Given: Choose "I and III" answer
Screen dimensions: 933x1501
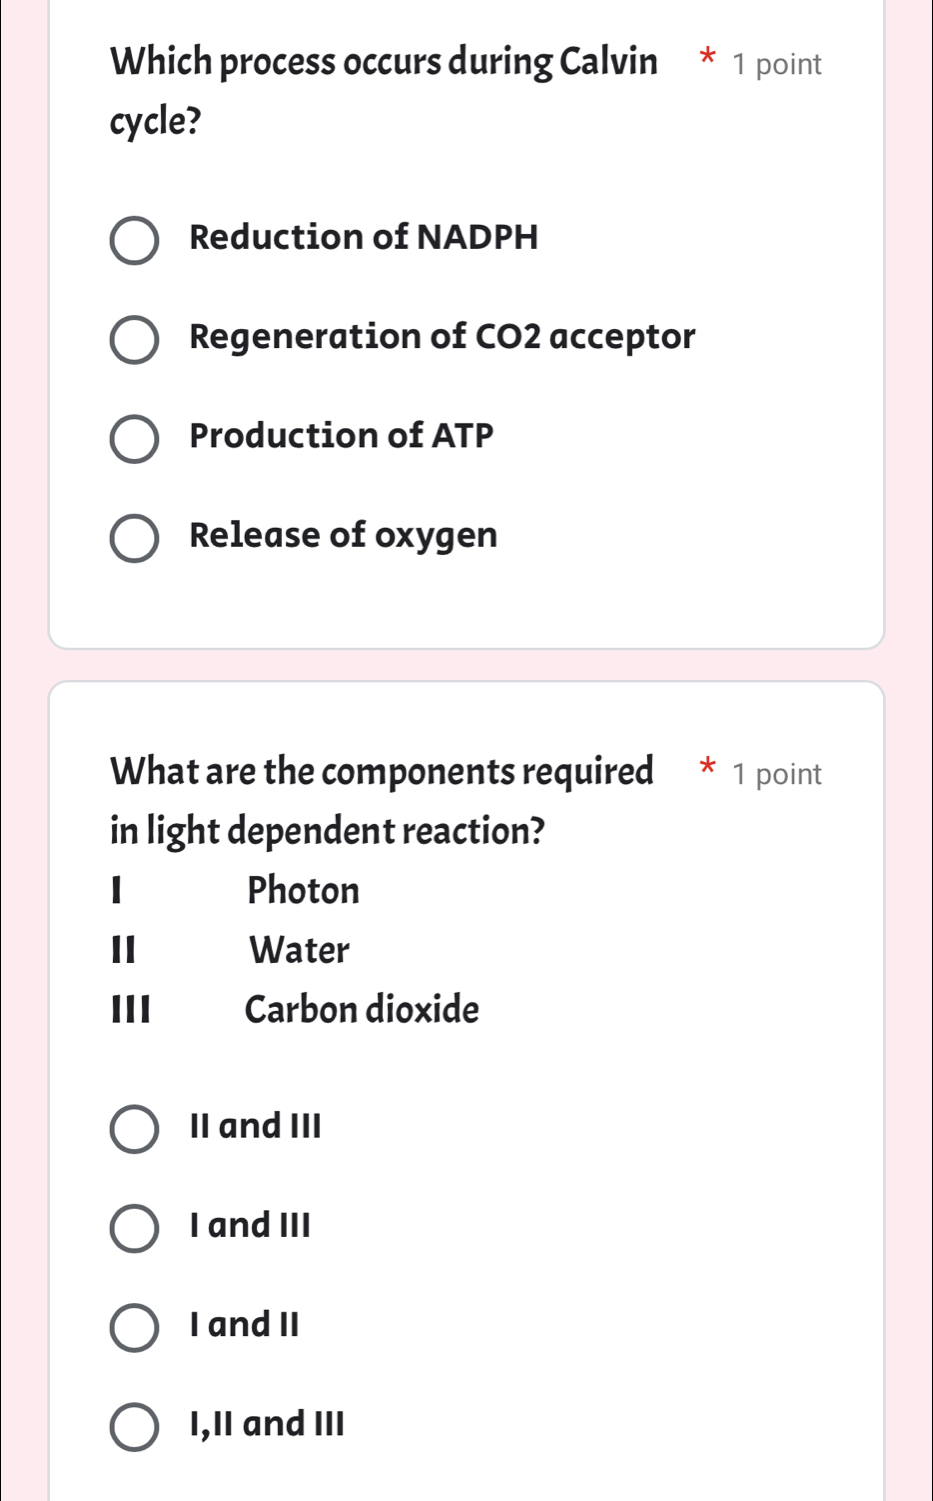Looking at the screenshot, I should click(133, 1228).
